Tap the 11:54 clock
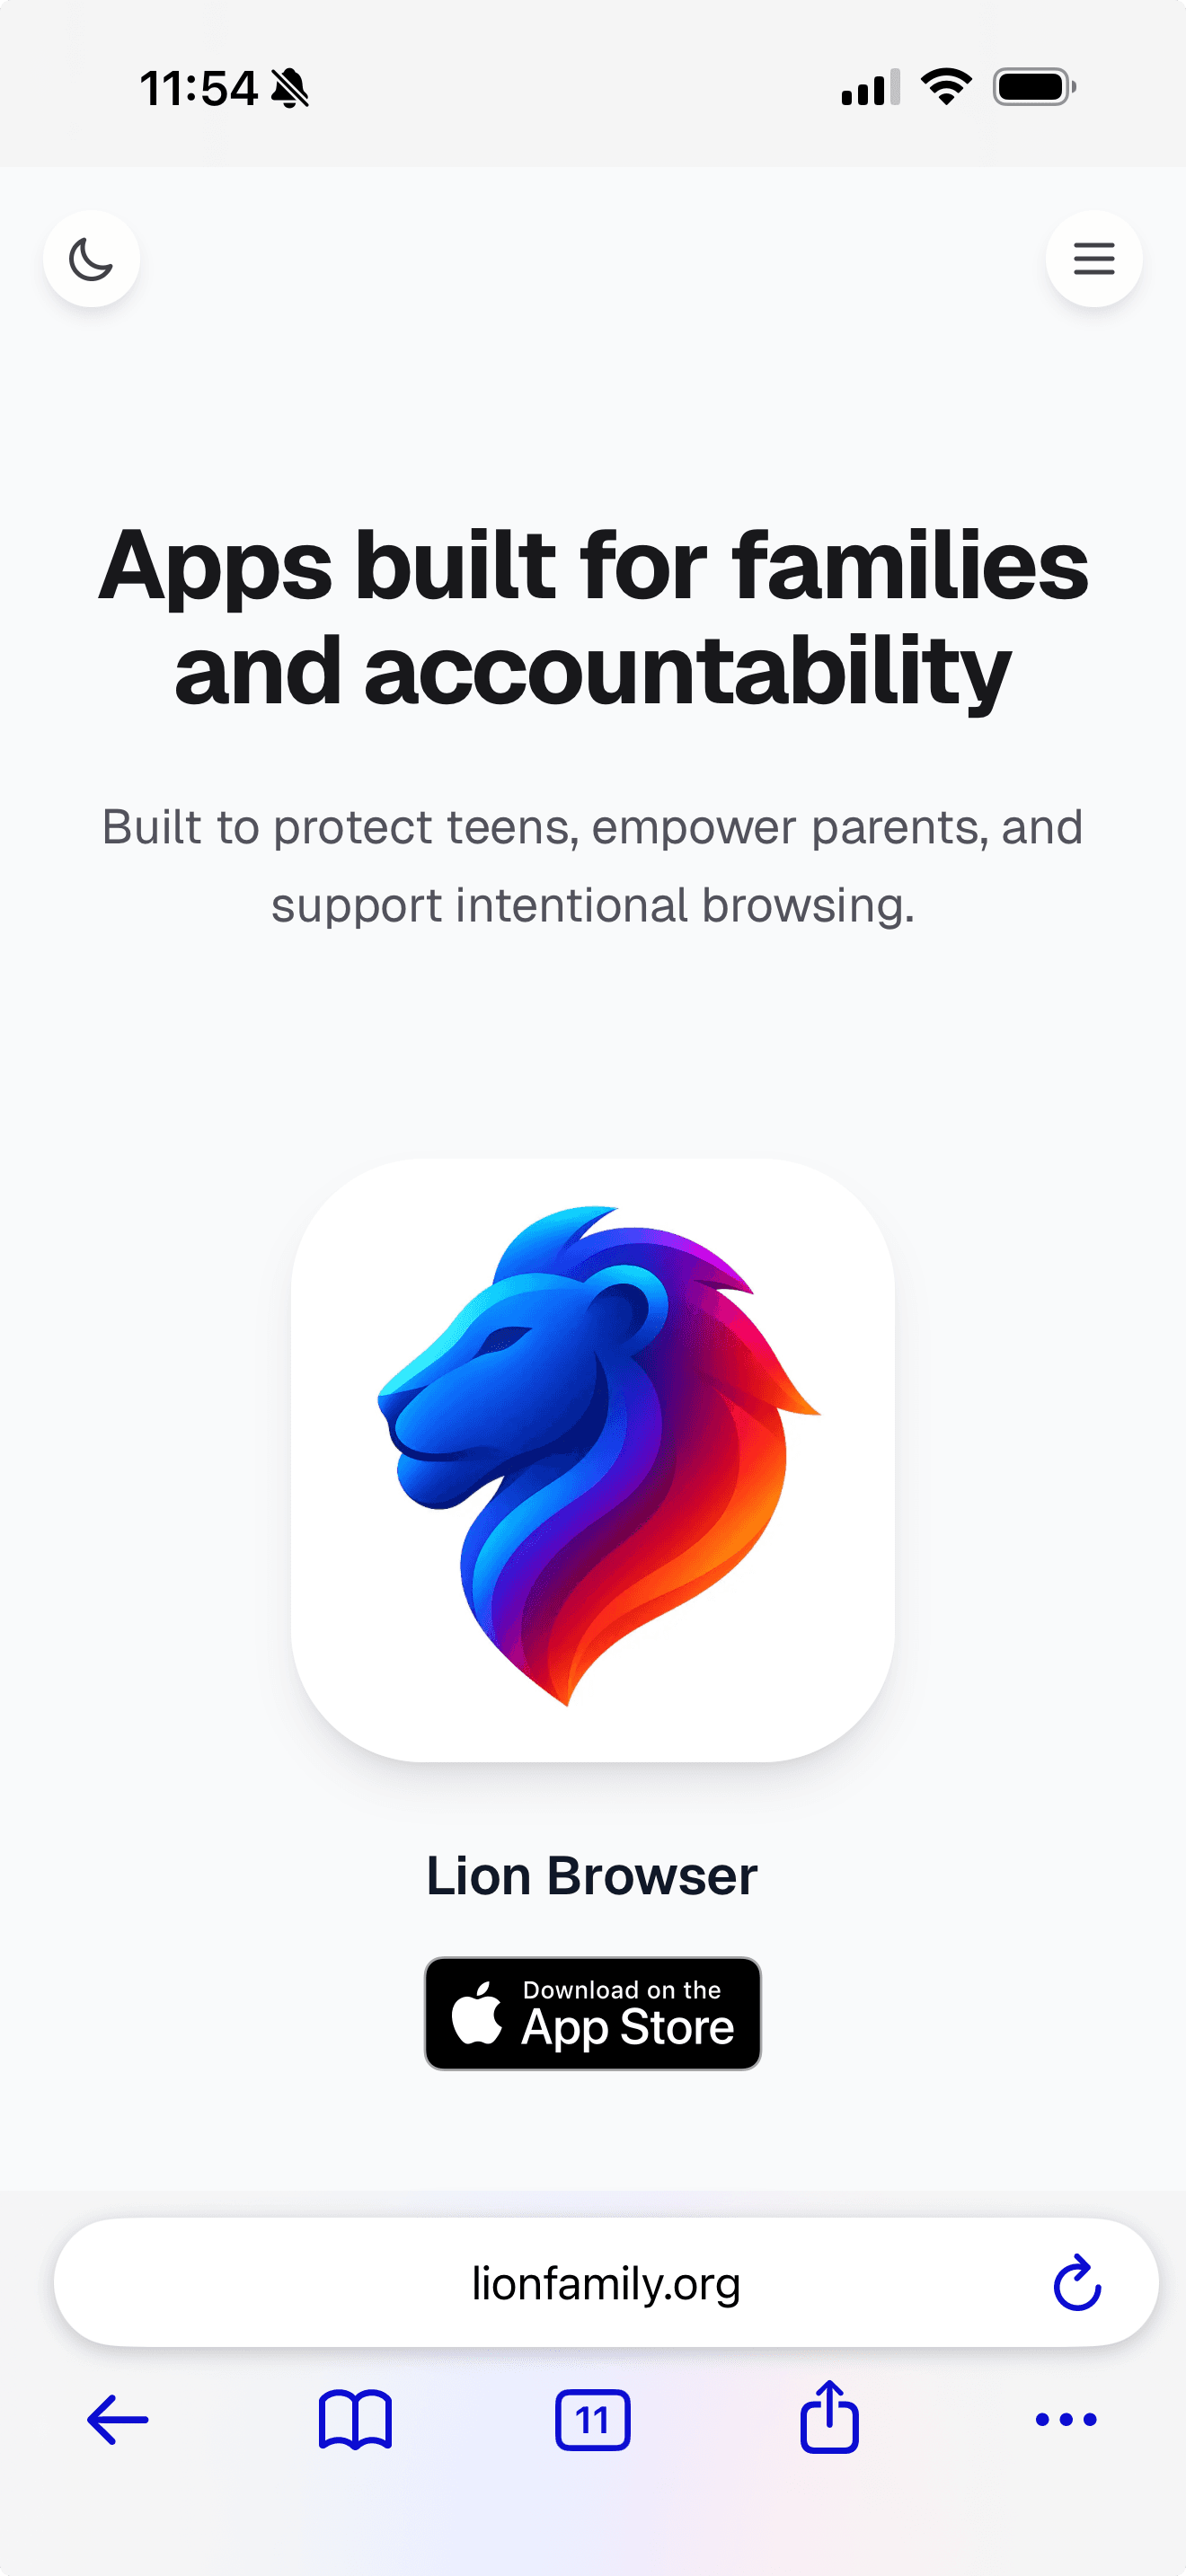 pos(199,88)
